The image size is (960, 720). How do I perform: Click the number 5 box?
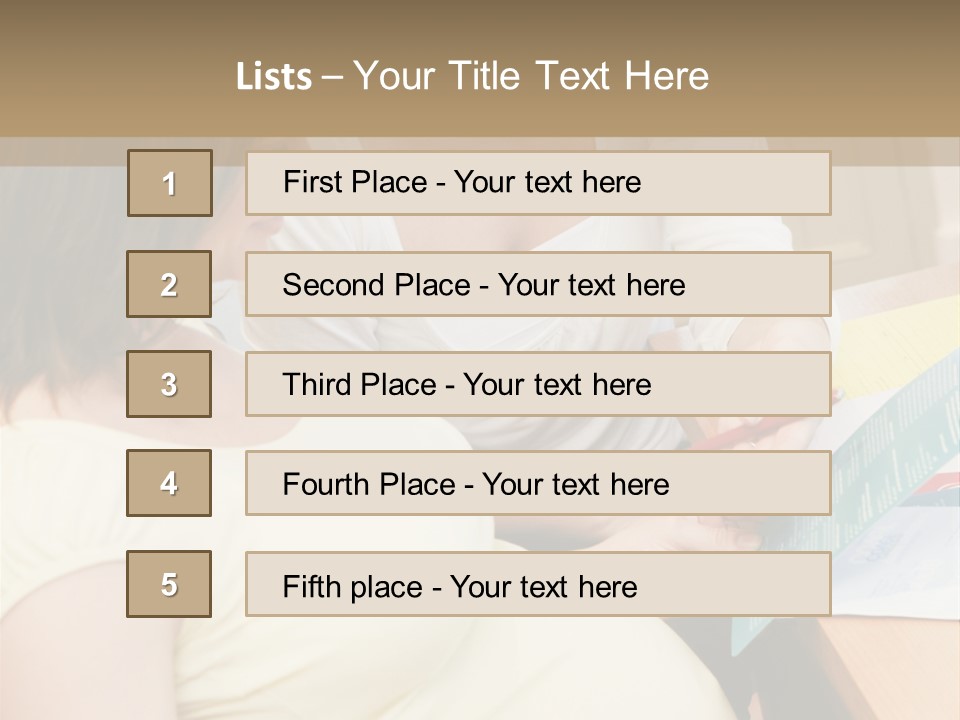[x=169, y=584]
